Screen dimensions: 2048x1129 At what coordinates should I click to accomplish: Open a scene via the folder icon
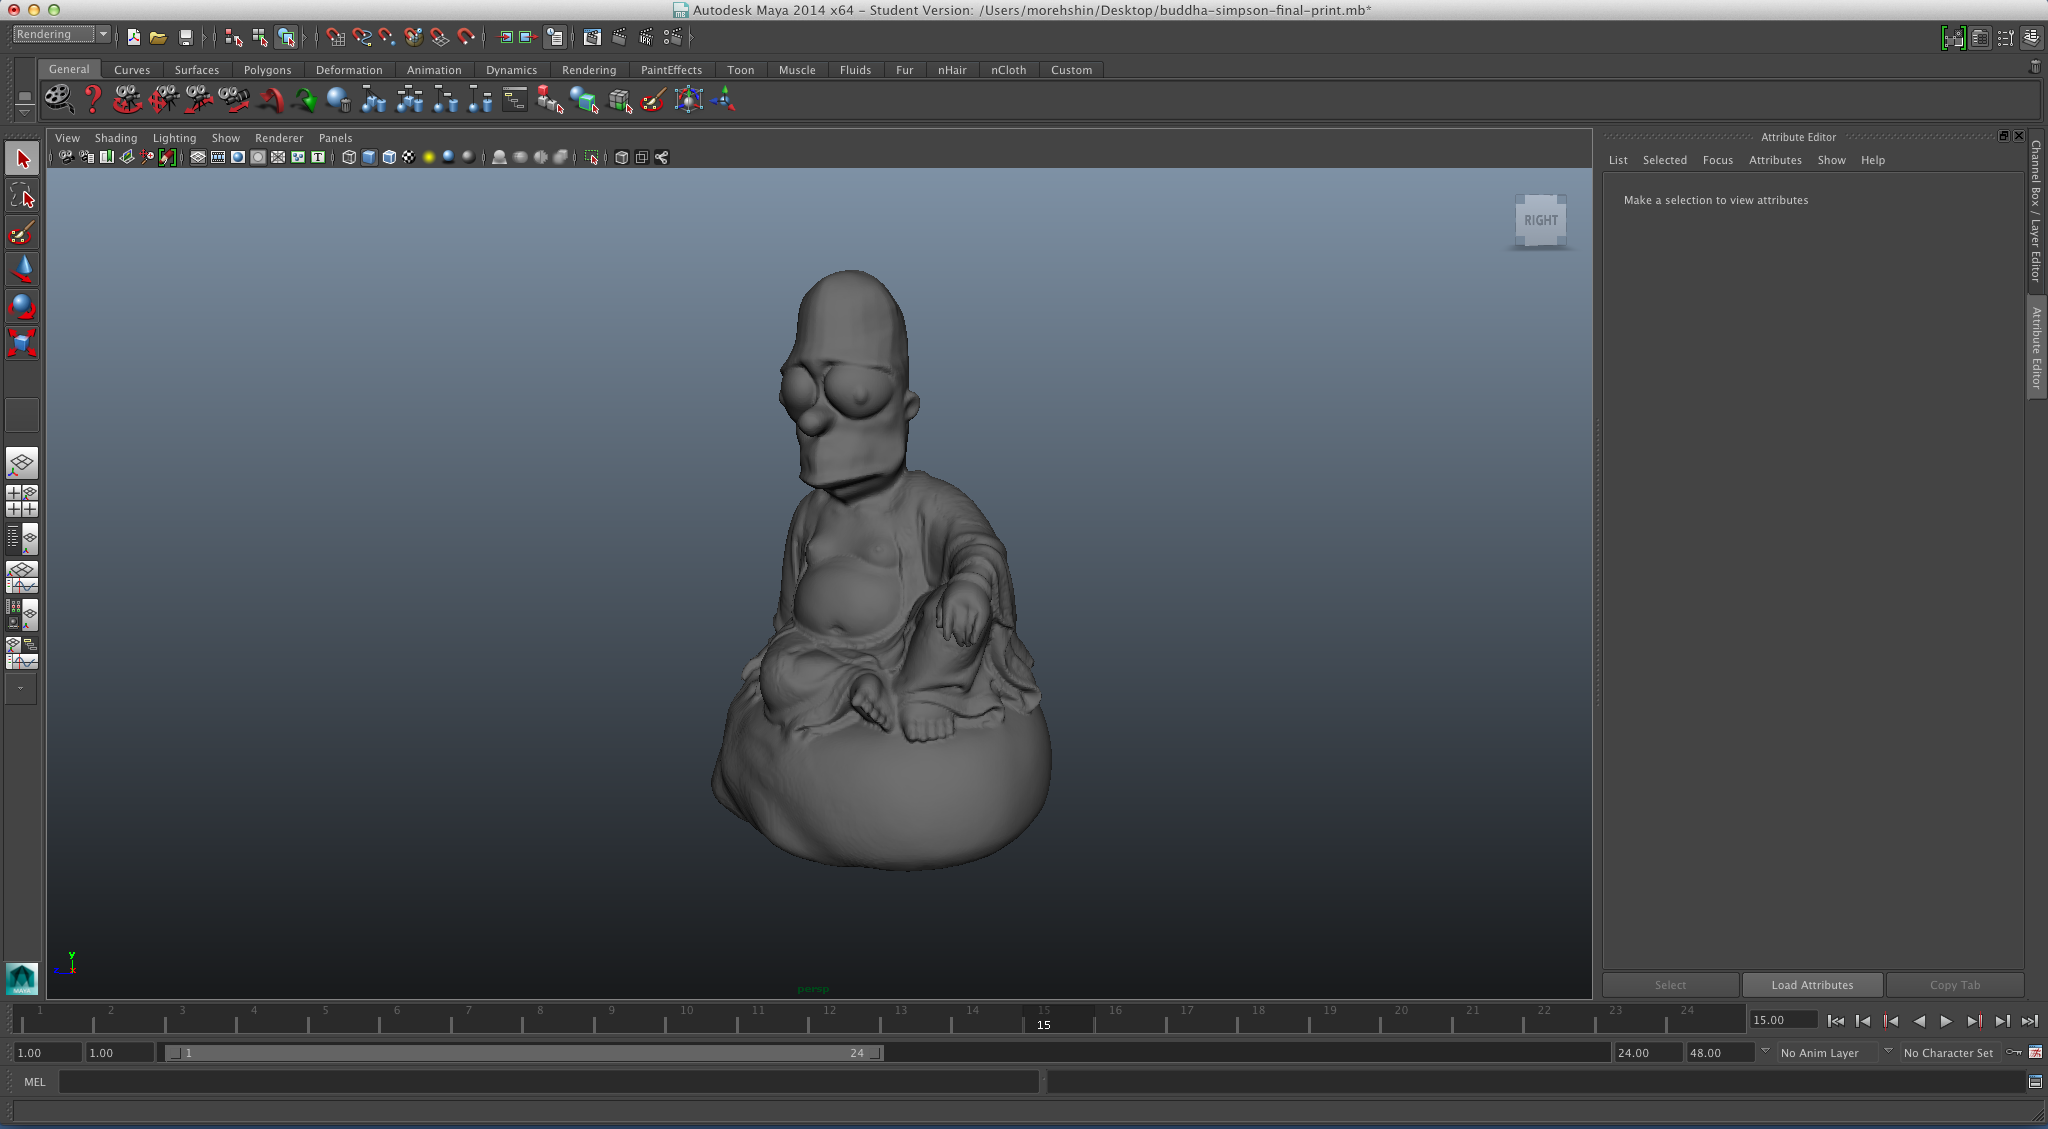click(x=158, y=37)
